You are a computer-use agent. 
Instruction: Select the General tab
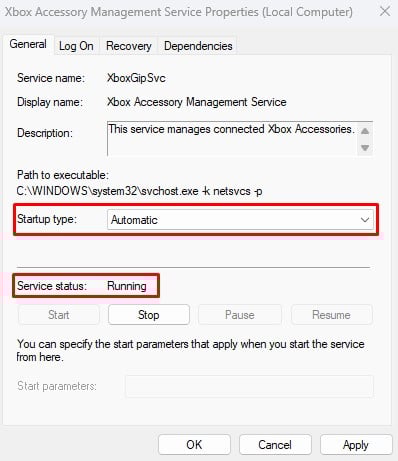point(28,44)
